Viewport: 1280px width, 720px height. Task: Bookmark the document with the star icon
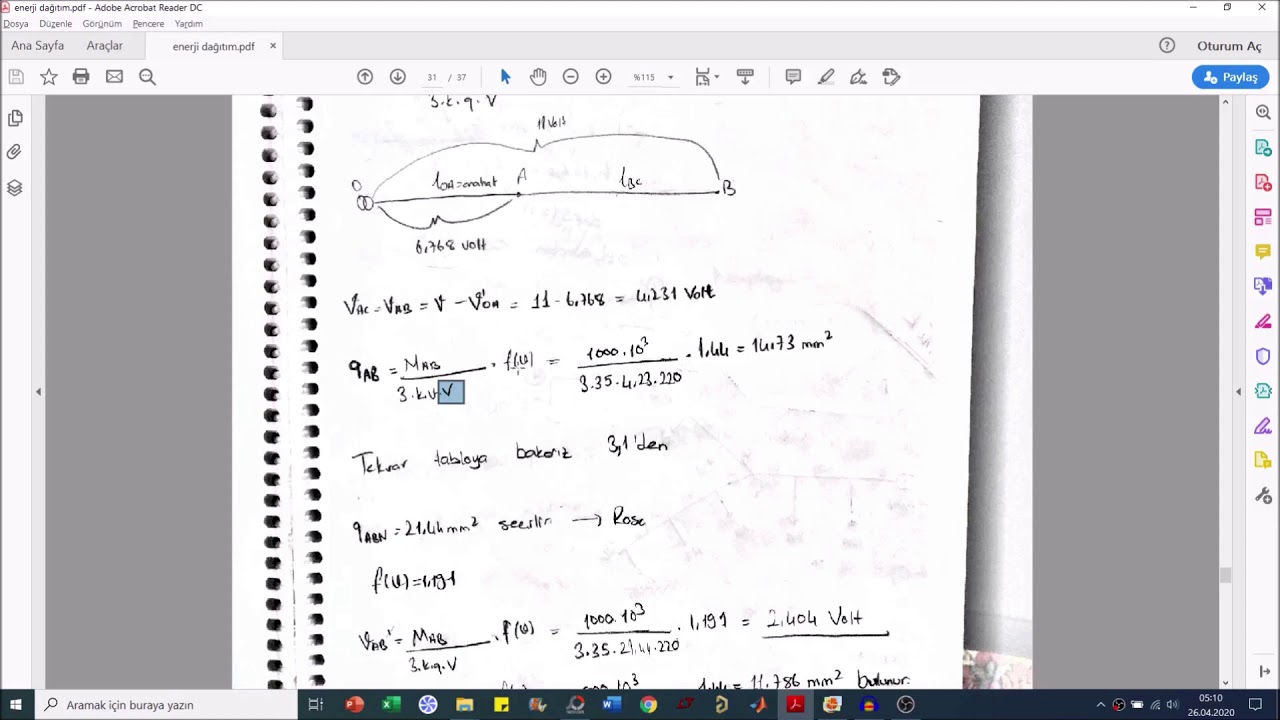point(48,77)
